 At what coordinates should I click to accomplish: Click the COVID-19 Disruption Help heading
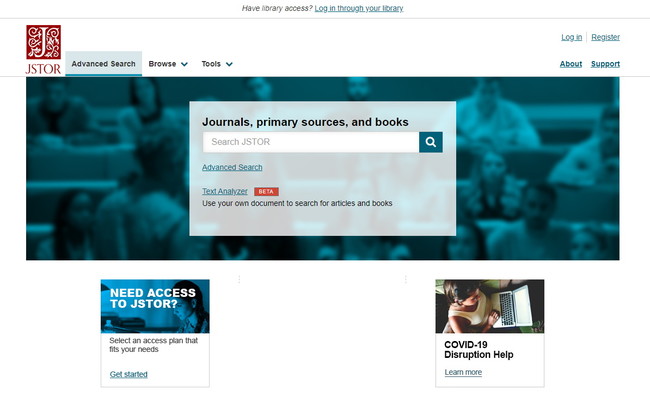(478, 350)
